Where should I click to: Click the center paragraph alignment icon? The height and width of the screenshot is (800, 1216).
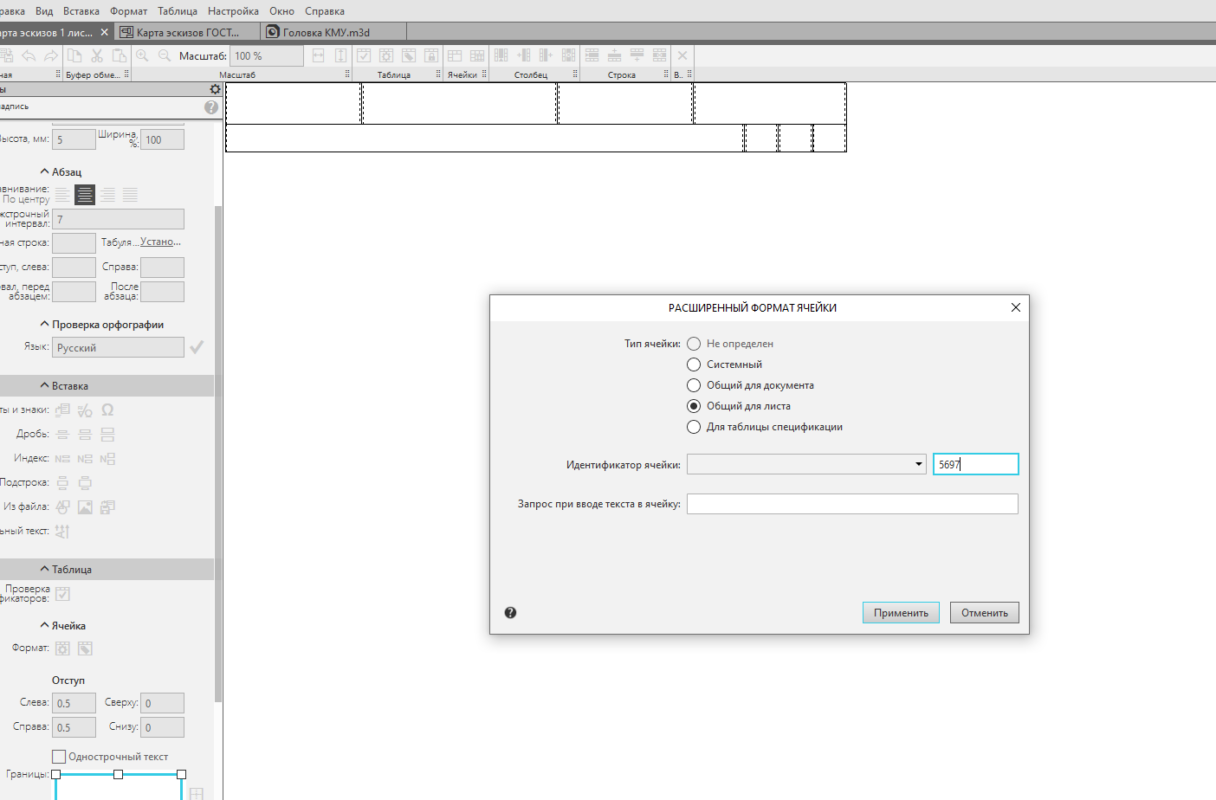[x=85, y=195]
